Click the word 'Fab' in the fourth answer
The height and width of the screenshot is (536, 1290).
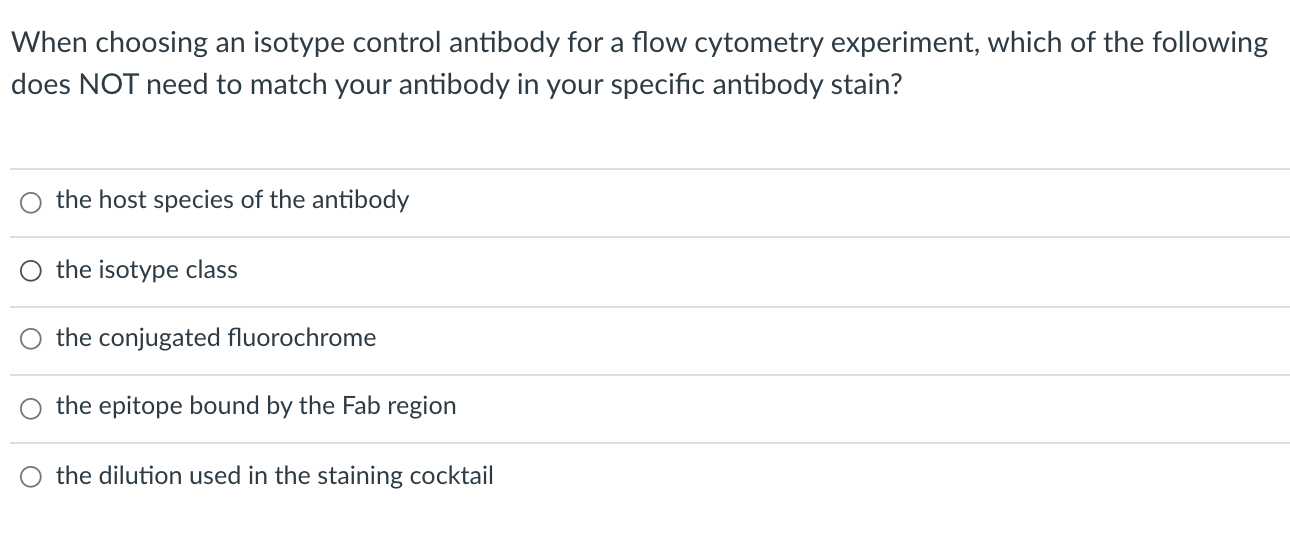[362, 406]
